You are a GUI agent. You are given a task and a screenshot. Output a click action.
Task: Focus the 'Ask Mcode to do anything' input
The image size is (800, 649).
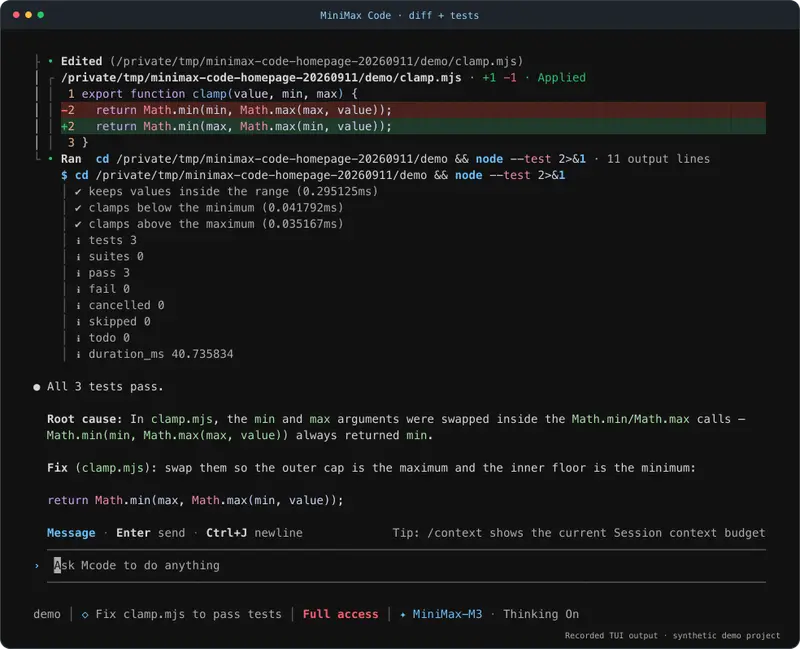406,565
